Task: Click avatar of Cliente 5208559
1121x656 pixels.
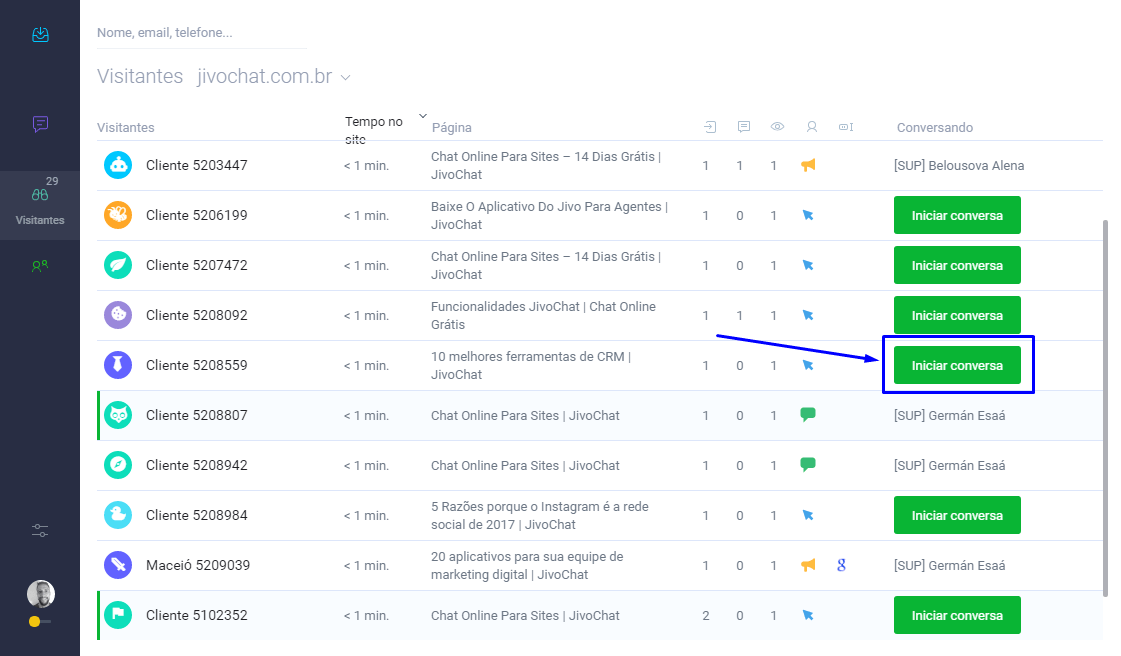Action: point(118,365)
